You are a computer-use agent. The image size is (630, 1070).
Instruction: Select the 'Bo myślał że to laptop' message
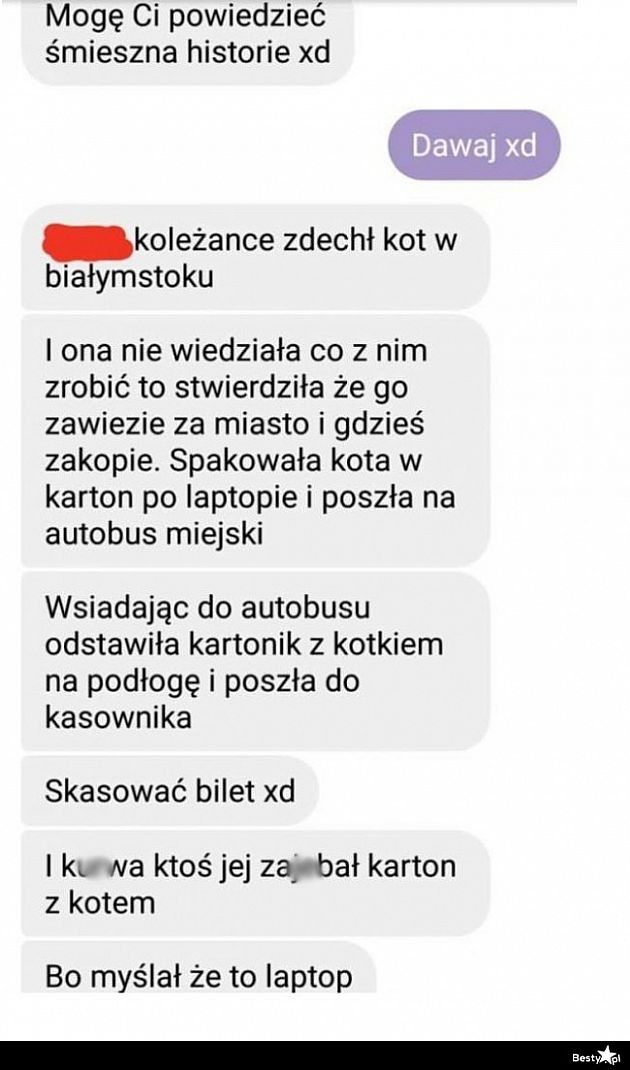pos(199,970)
